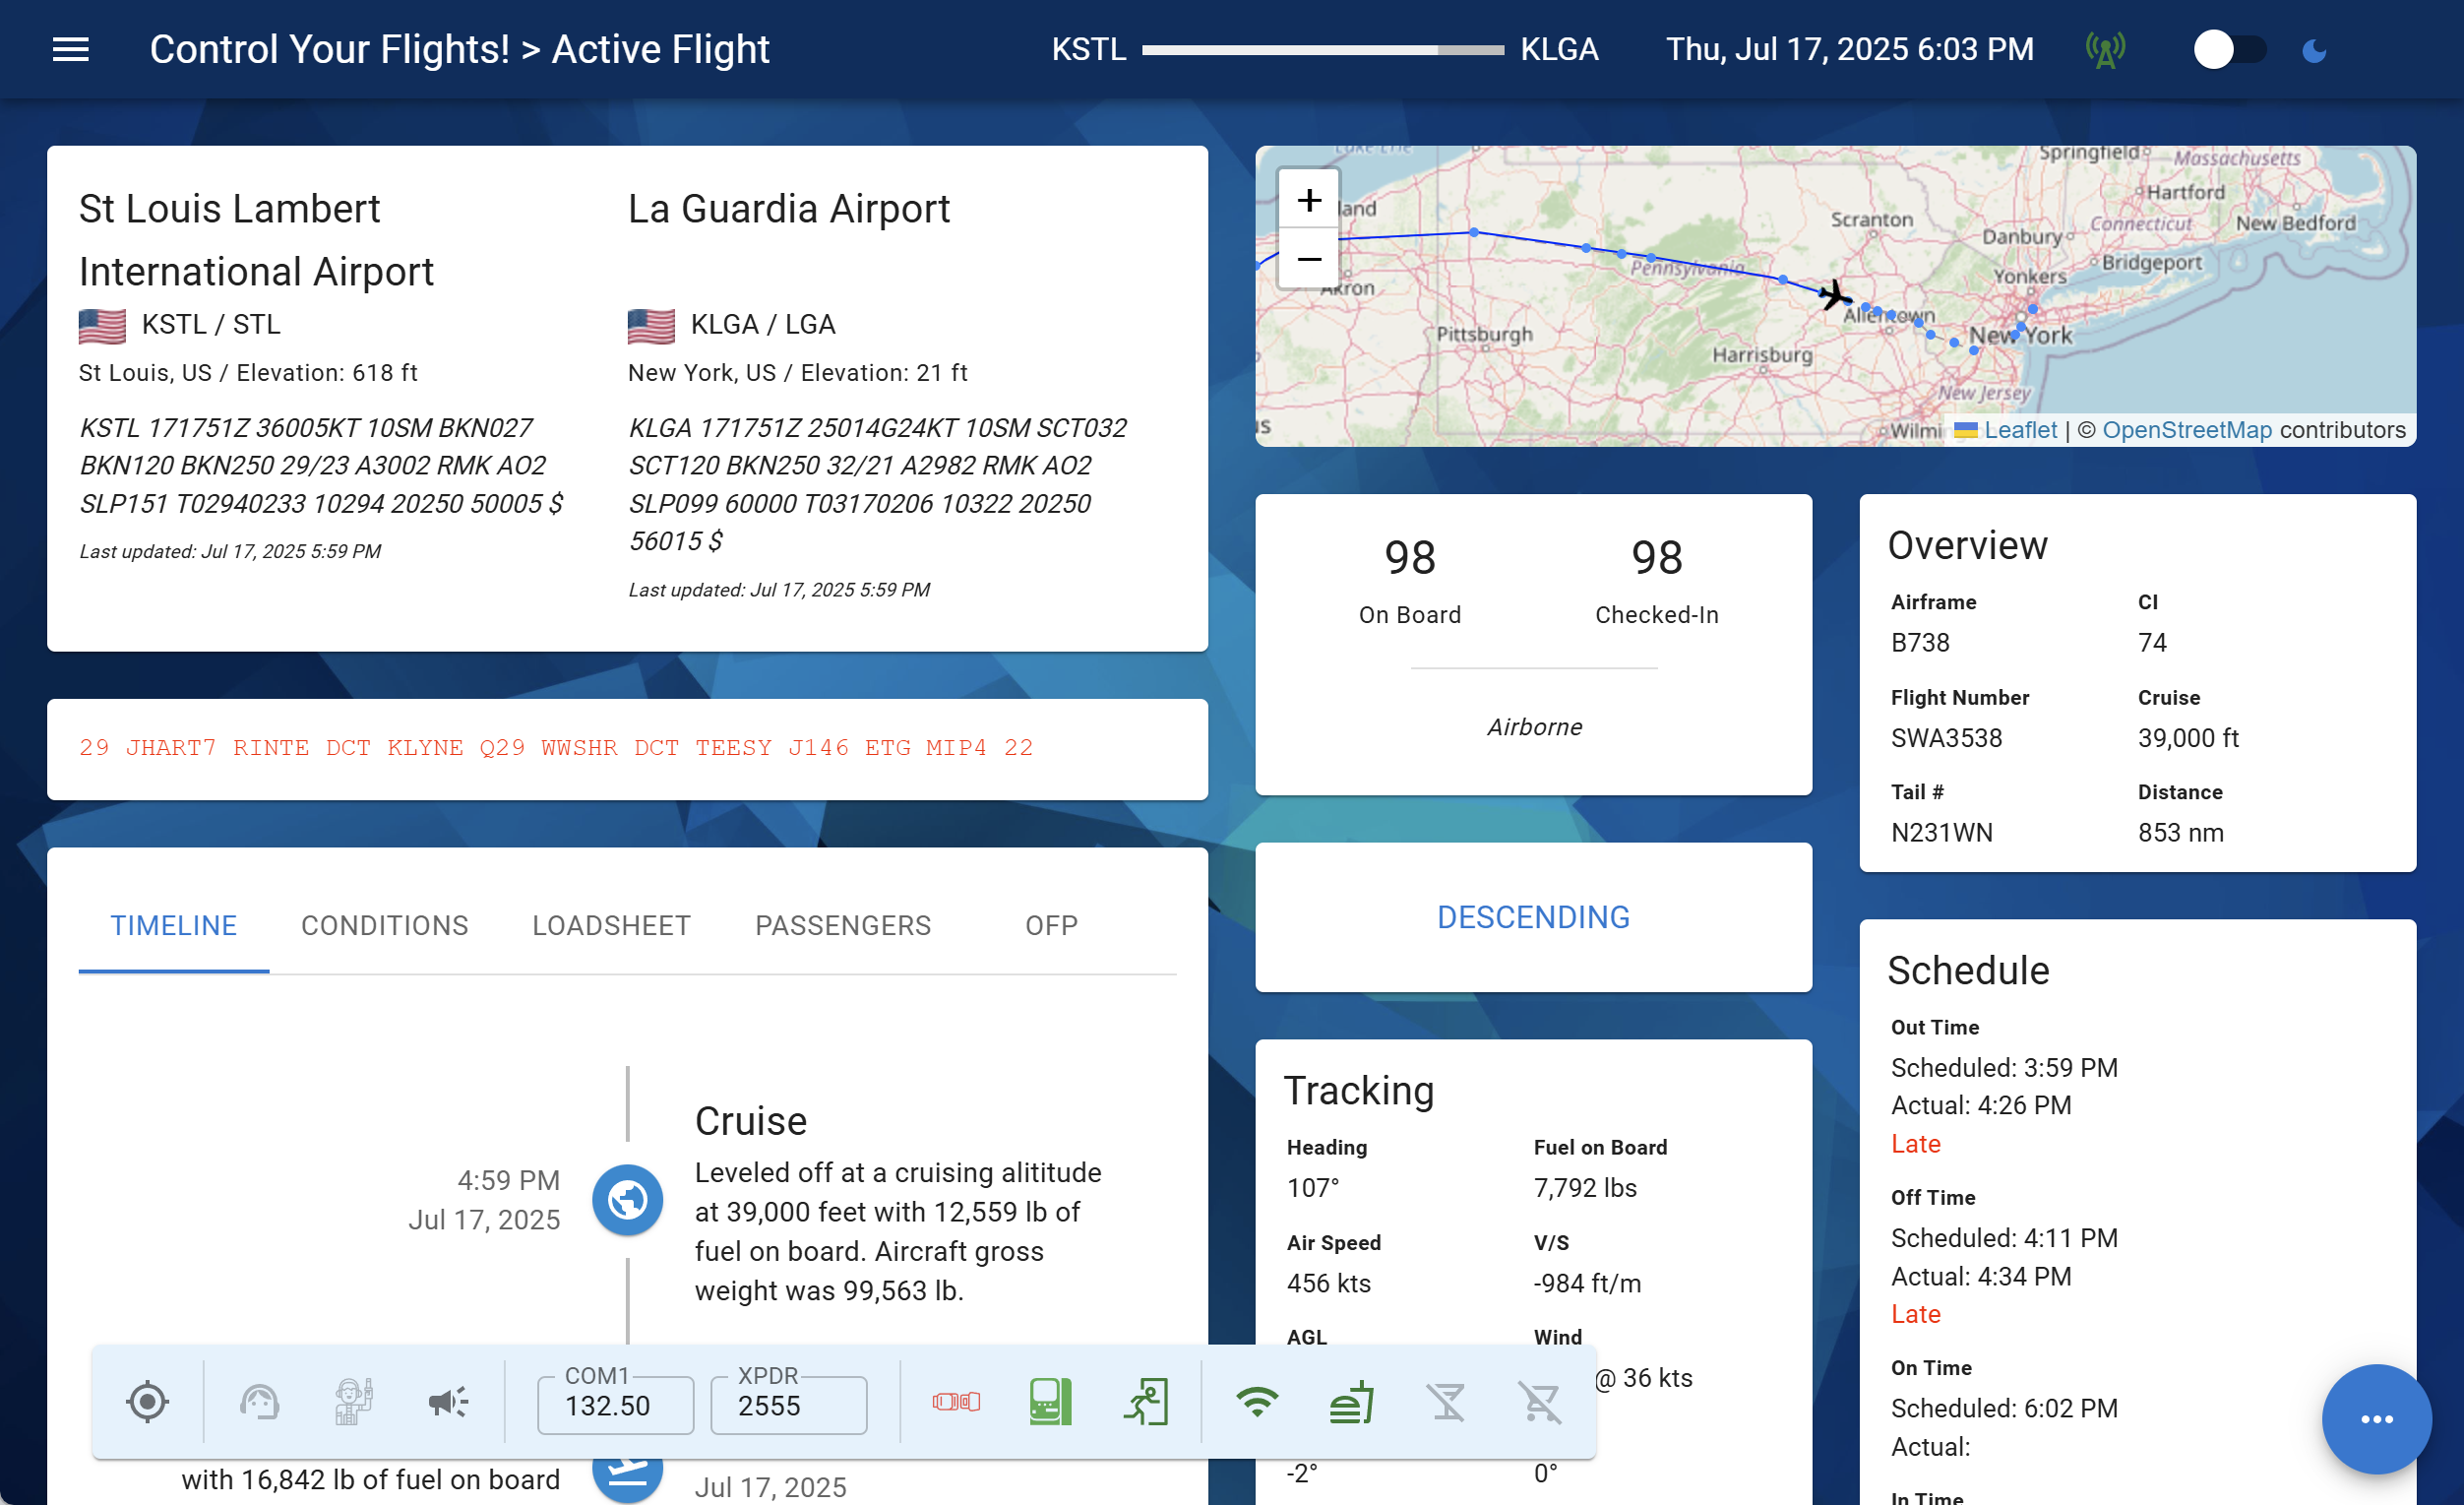Activate the deboarding exit icon
This screenshot has height=1505, width=2464.
pyautogui.click(x=1148, y=1401)
